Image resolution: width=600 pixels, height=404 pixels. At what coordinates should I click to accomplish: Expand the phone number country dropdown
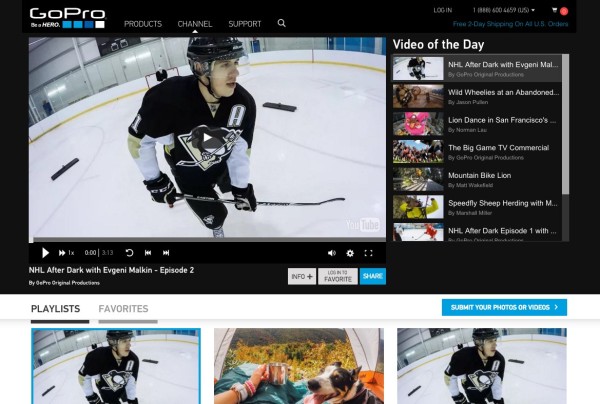point(504,10)
